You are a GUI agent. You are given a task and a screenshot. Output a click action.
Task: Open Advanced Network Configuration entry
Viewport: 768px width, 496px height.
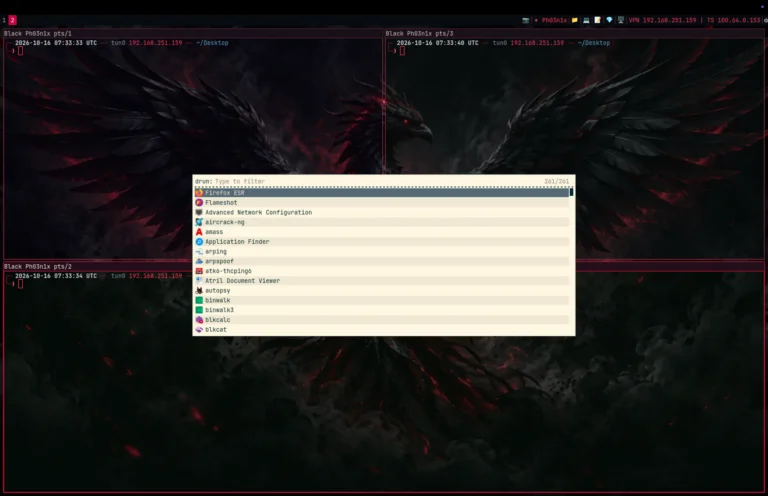pyautogui.click(x=382, y=213)
